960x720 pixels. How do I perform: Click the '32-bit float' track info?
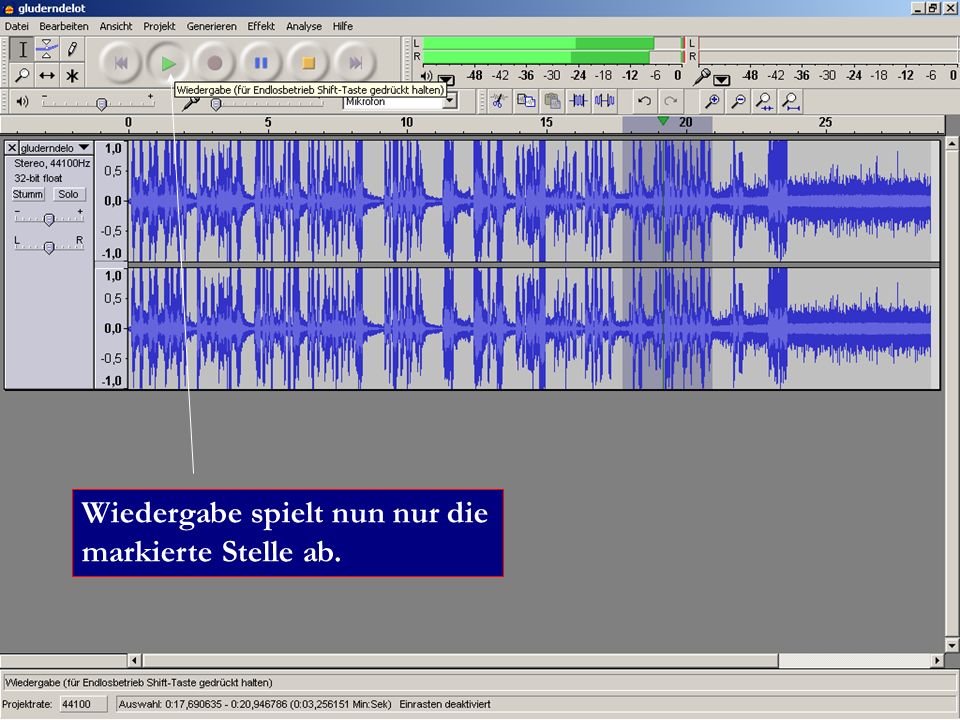coord(38,178)
